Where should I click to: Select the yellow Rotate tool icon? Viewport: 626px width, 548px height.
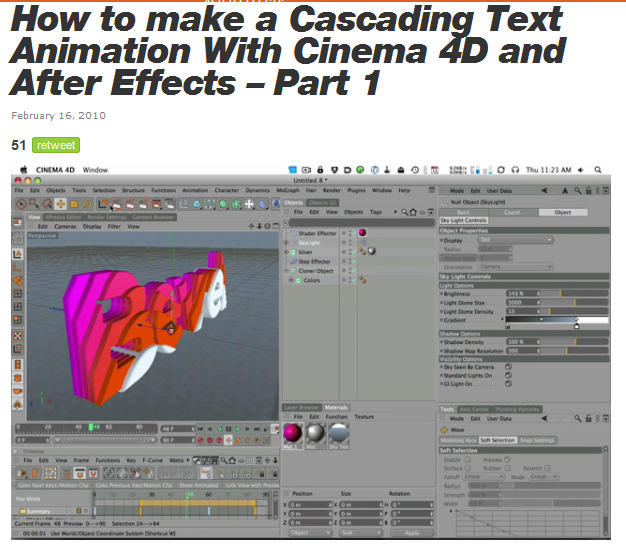[x=87, y=204]
